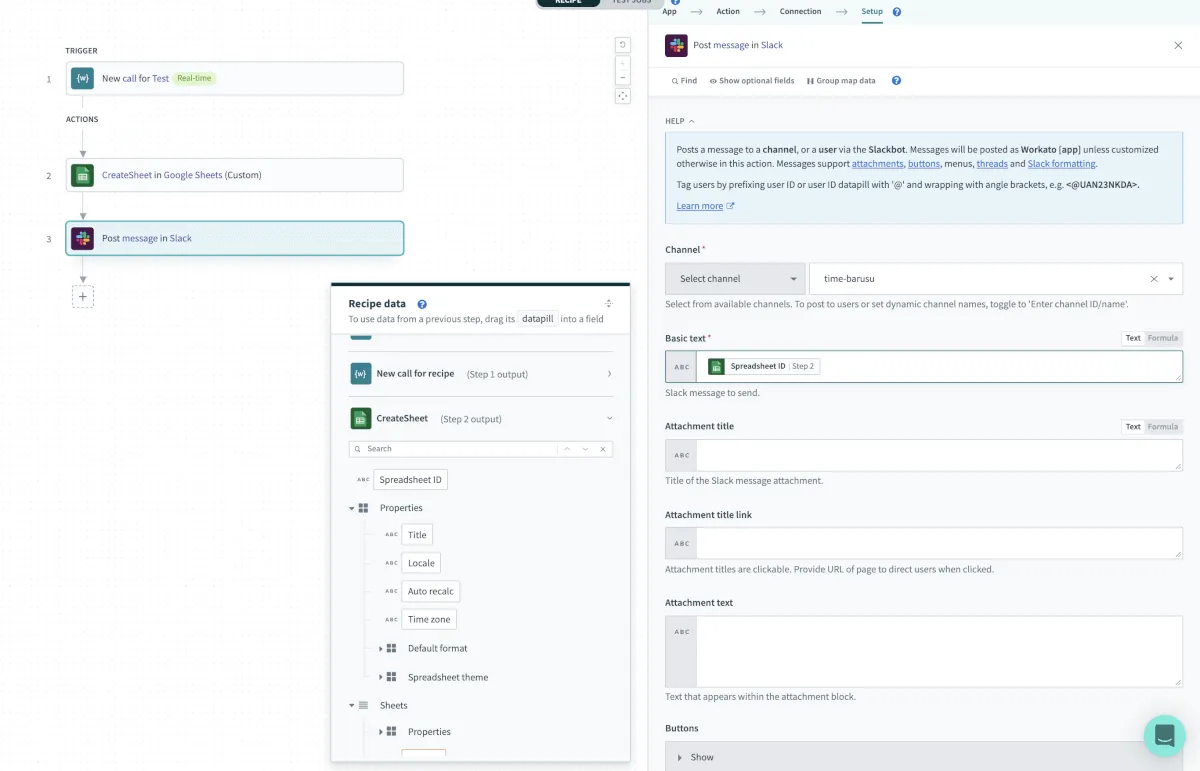Click the resize icon of Recipe data panel
The width and height of the screenshot is (1200, 771).
(609, 303)
